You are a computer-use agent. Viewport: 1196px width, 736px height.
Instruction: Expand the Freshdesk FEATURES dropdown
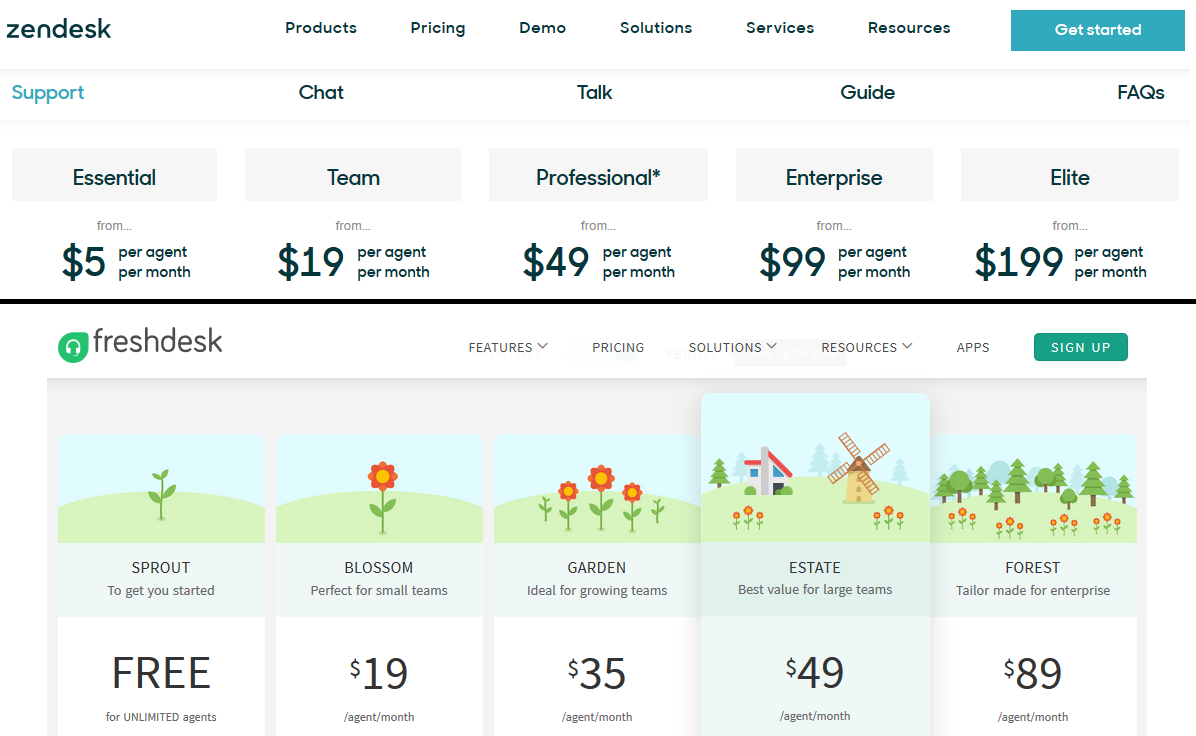tap(508, 348)
